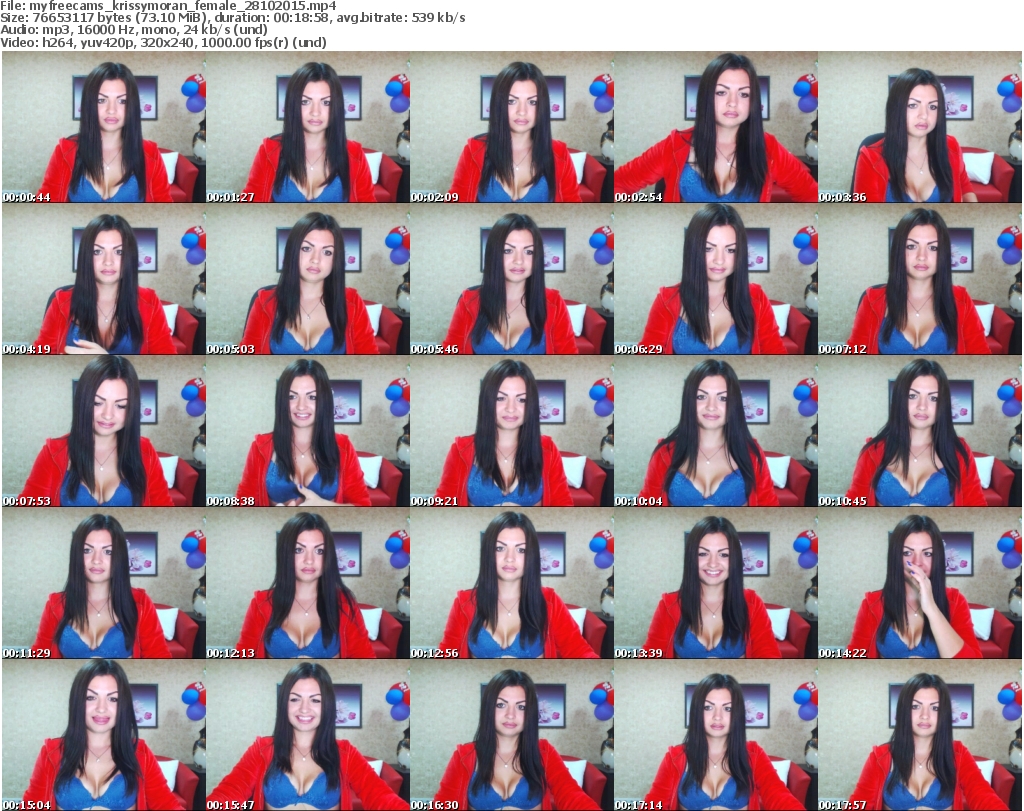Select the thumbnail frame timestamped 00:10:45
1024x811 pixels.
(x=920, y=431)
